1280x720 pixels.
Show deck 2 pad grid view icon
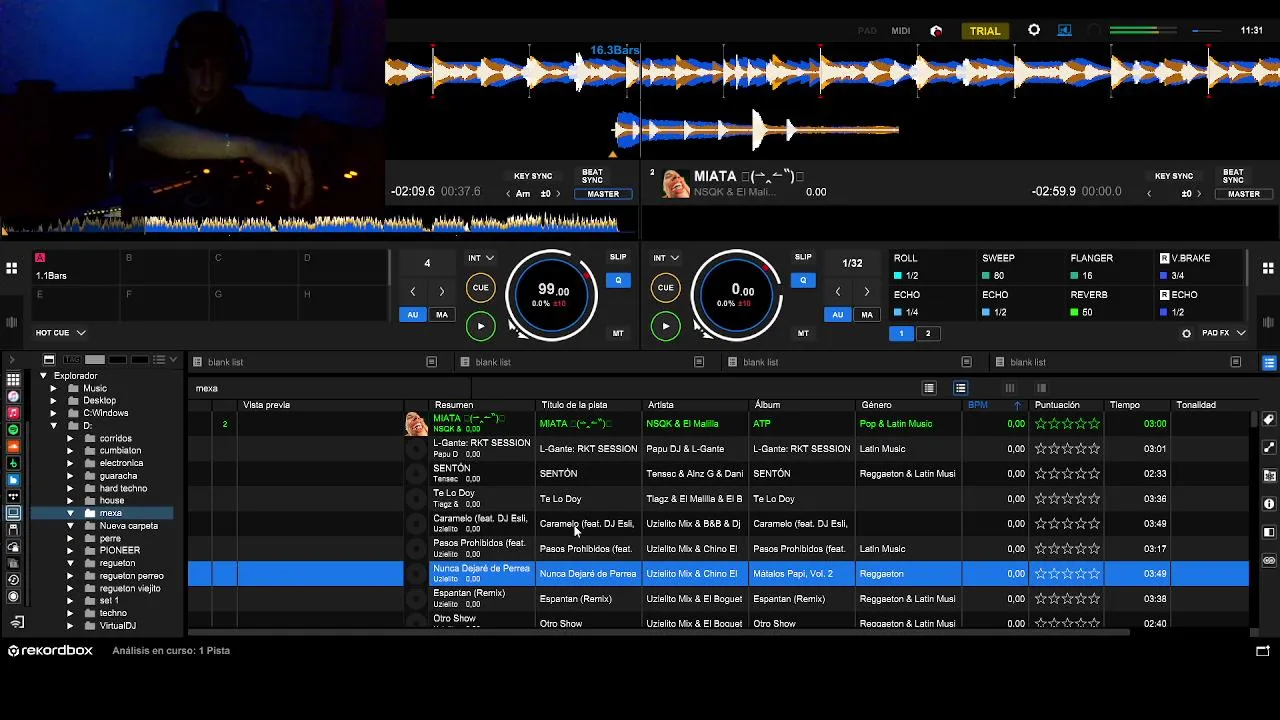1268,268
